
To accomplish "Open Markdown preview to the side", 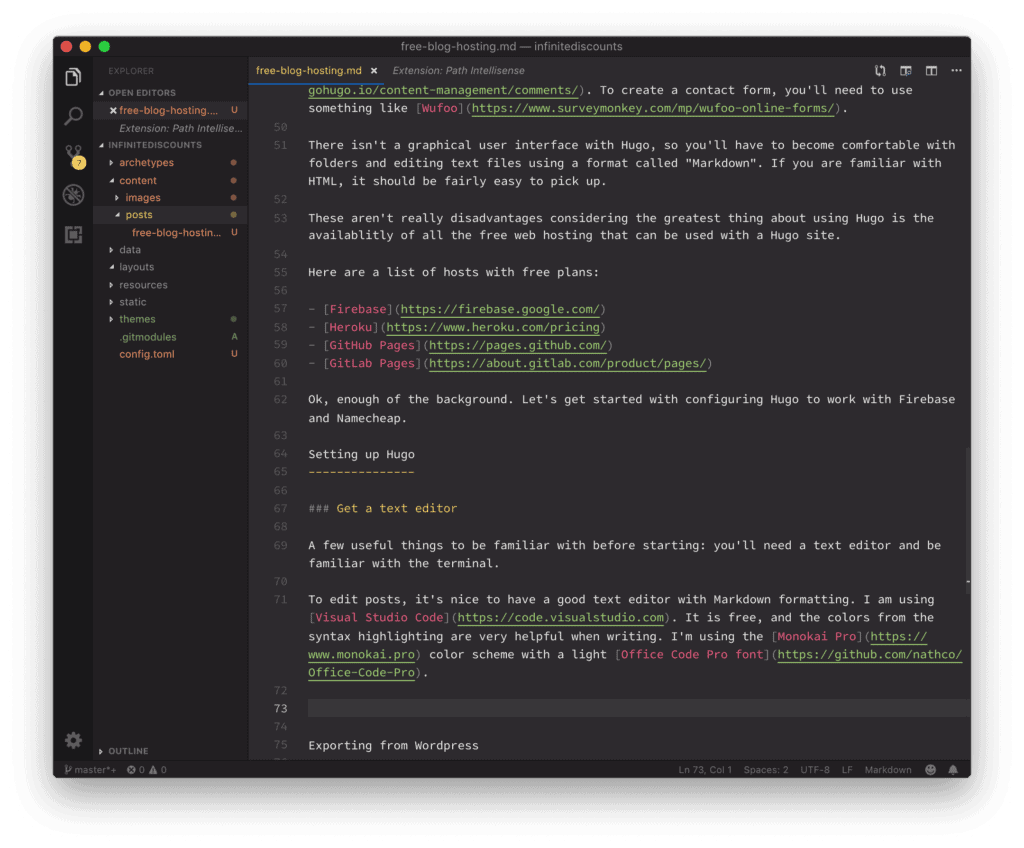I will pyautogui.click(x=906, y=71).
